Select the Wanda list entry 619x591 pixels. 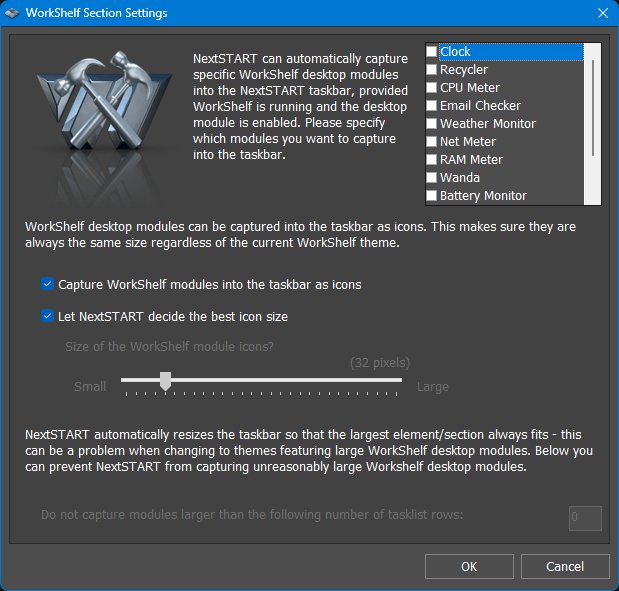[460, 178]
